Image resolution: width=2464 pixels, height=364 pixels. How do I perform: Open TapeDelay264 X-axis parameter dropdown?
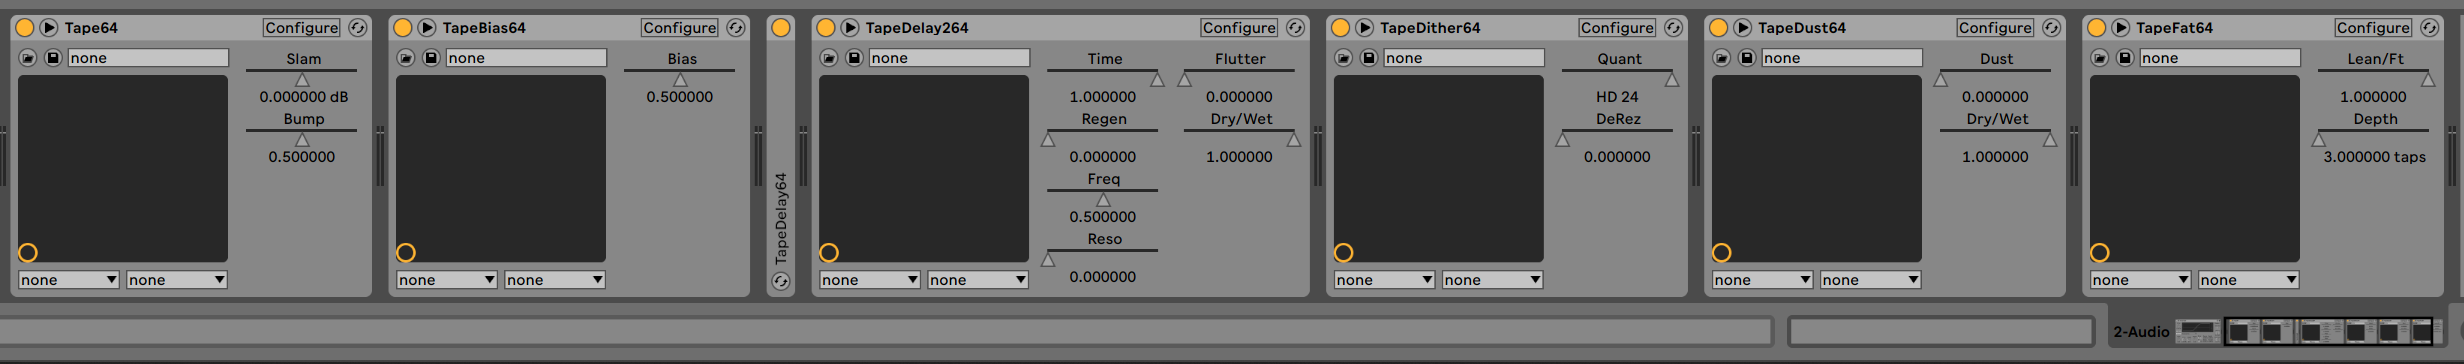point(870,280)
